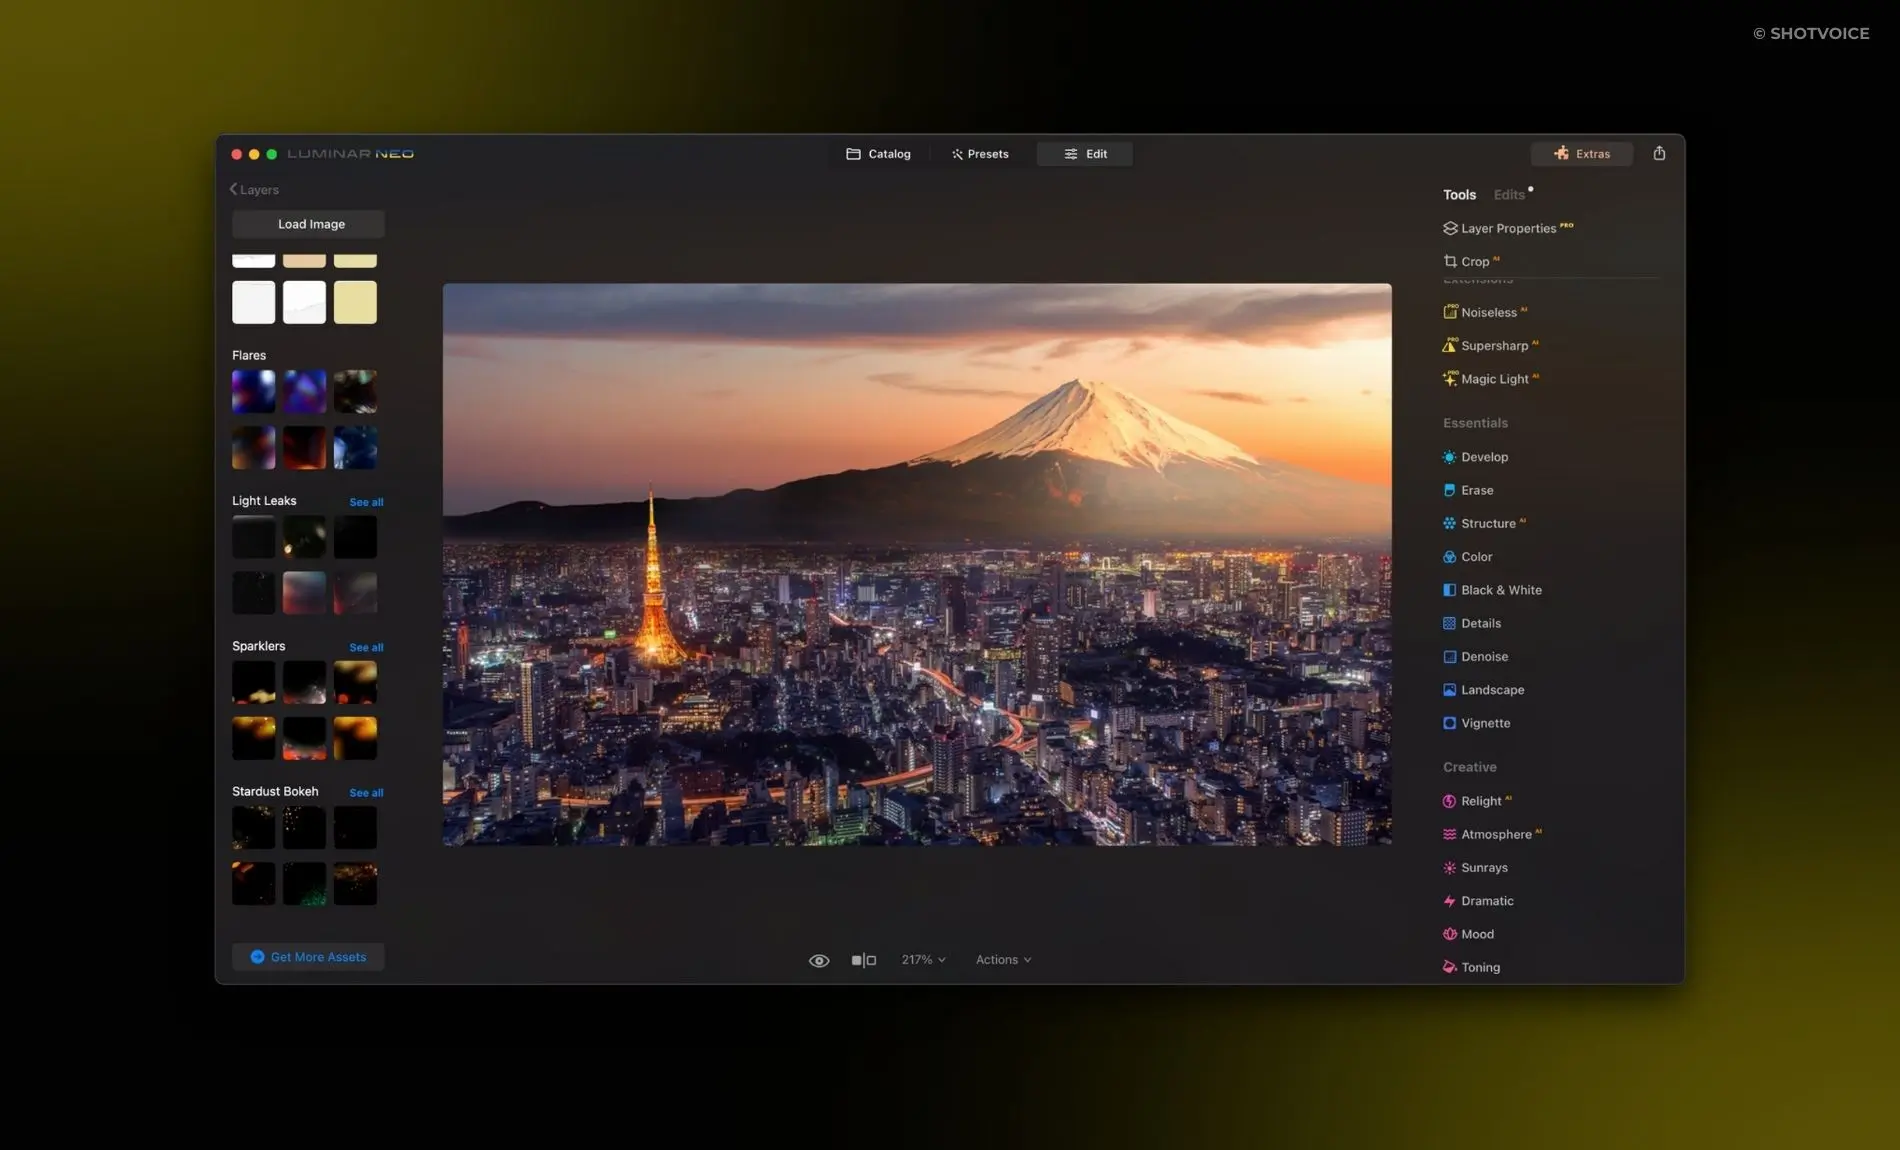Viewport: 1900px width, 1150px height.
Task: Click See all next to Sparklers
Action: [366, 647]
